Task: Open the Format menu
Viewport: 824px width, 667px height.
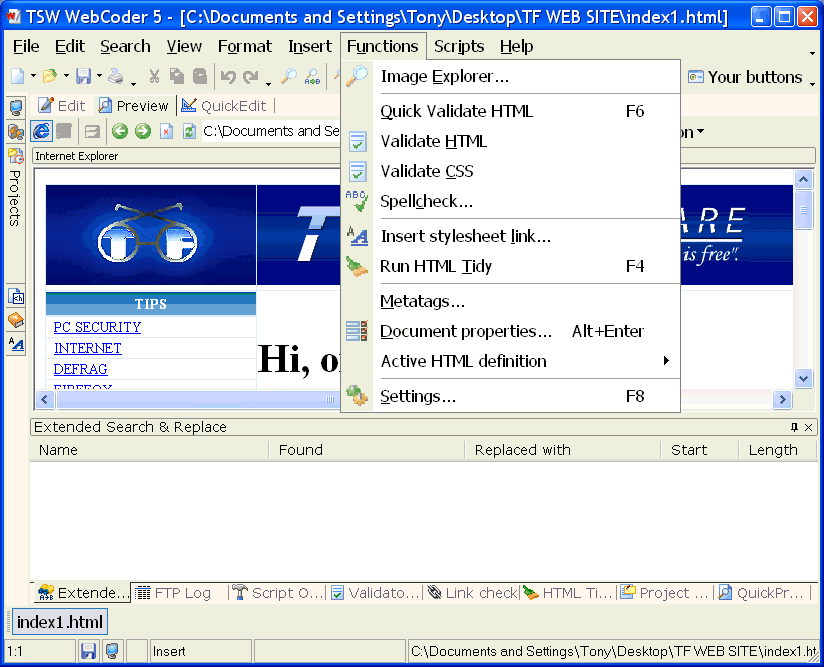Action: (x=244, y=46)
